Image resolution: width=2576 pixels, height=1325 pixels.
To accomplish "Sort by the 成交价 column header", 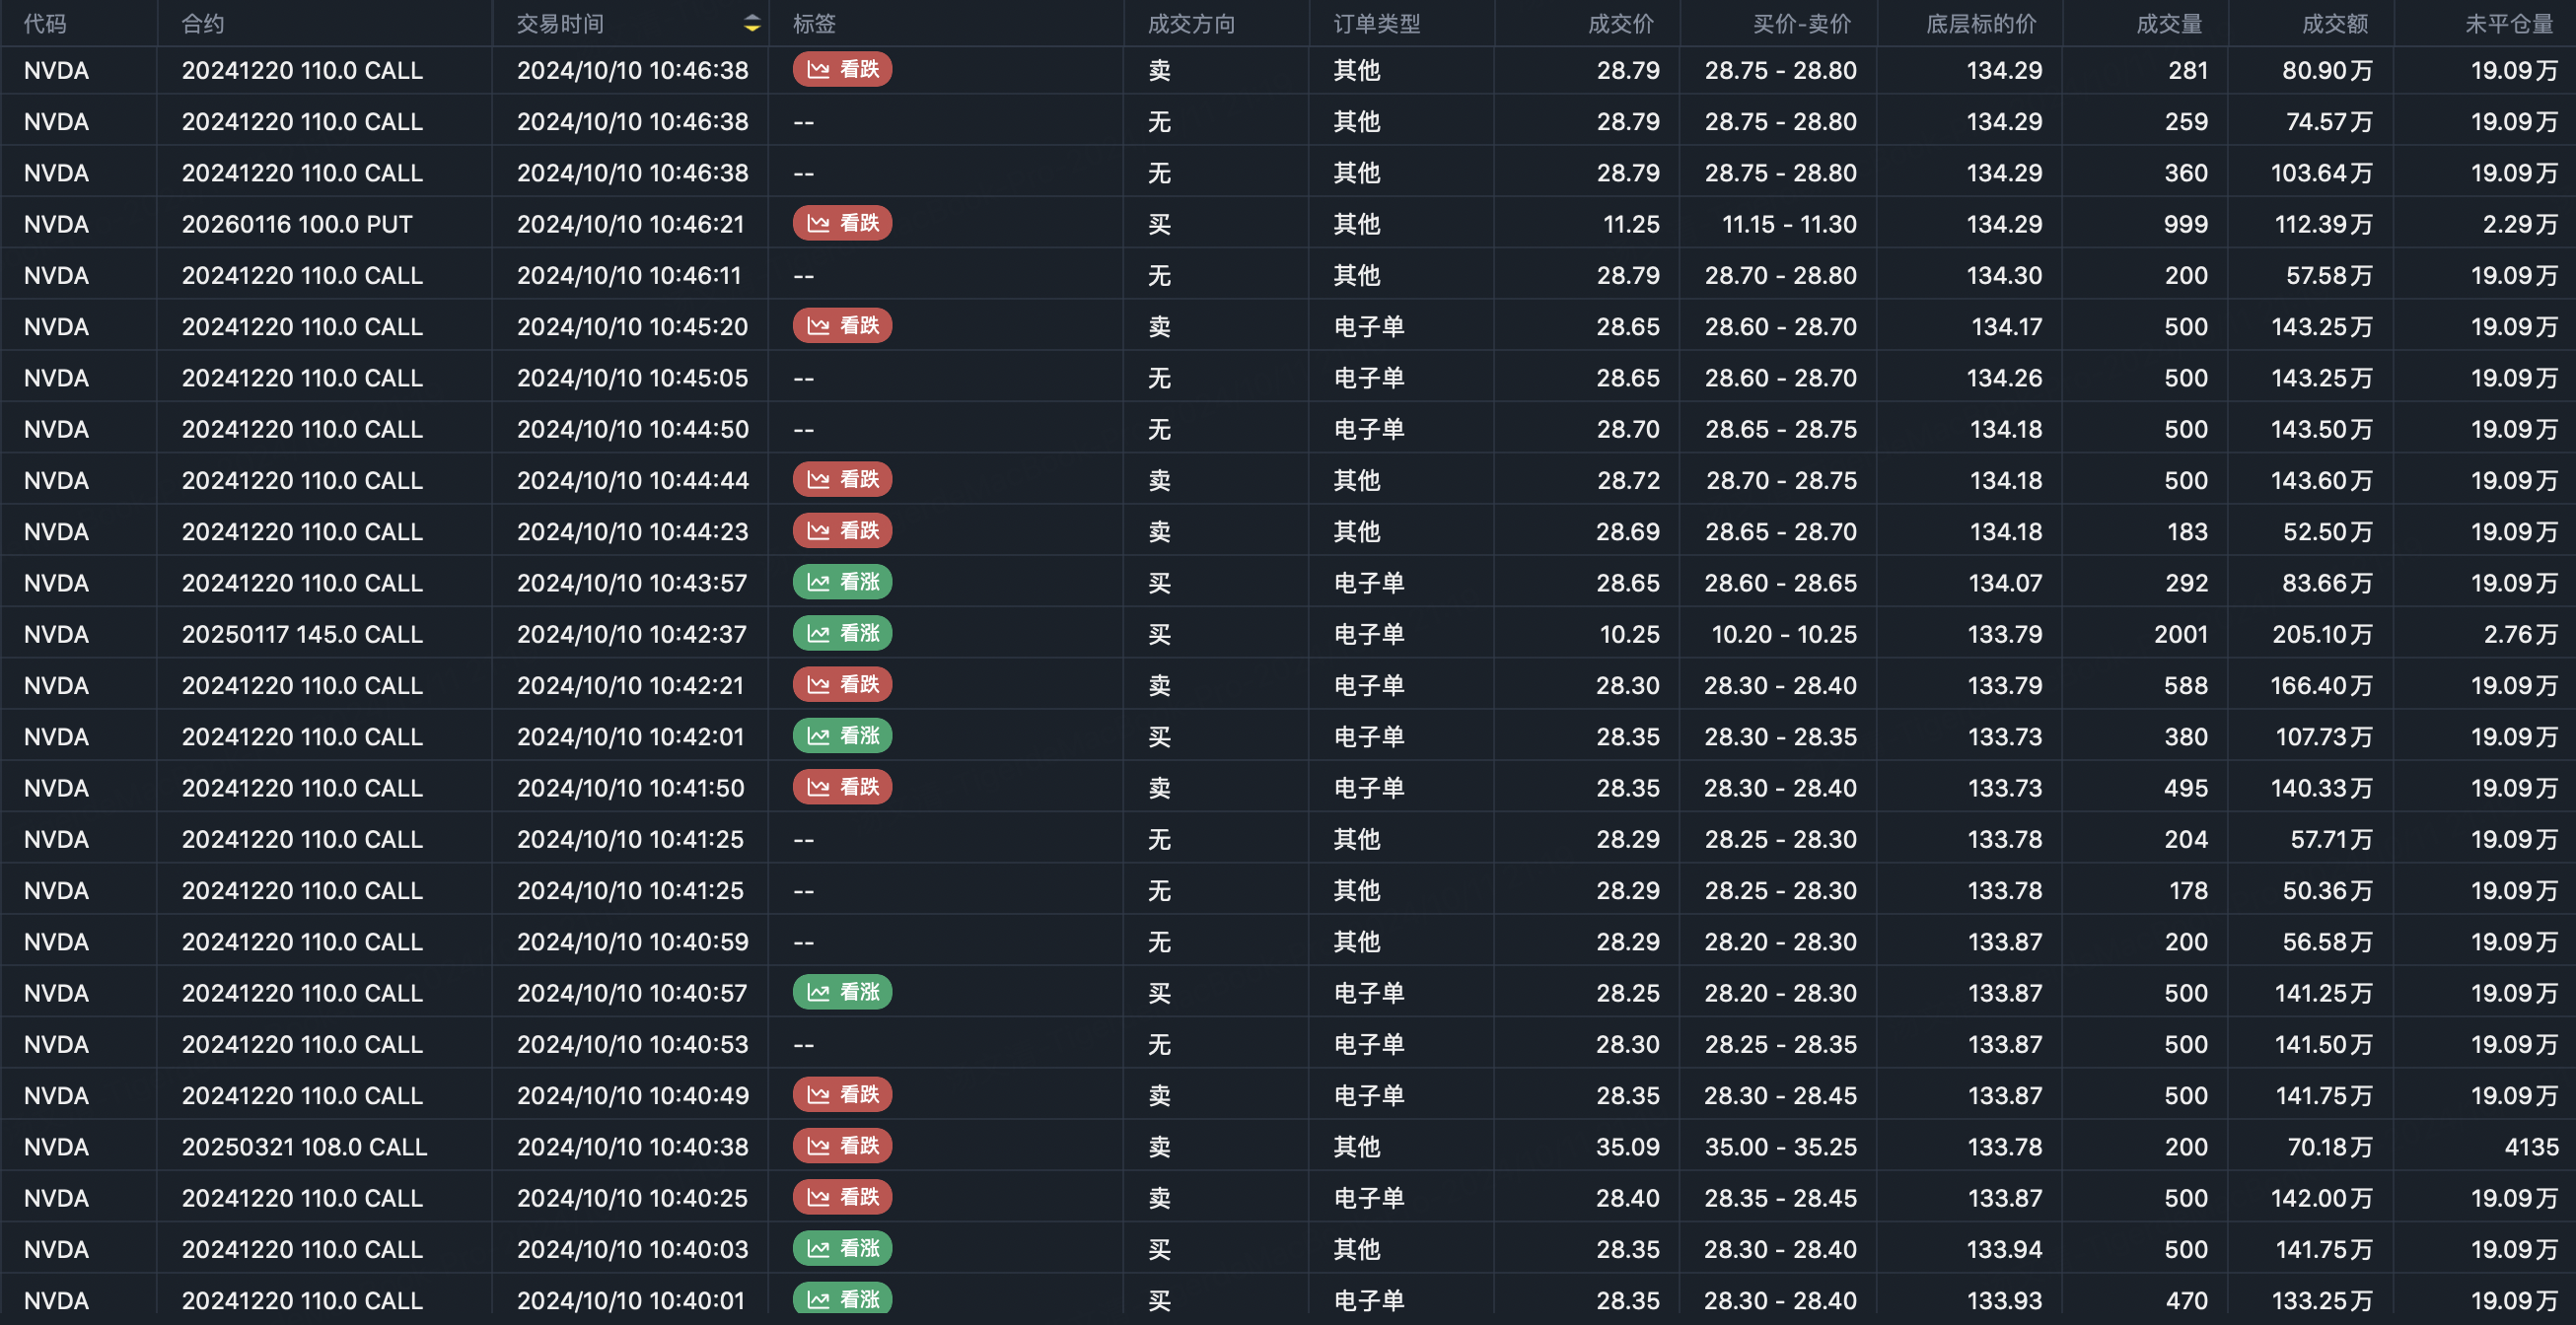I will (1621, 24).
